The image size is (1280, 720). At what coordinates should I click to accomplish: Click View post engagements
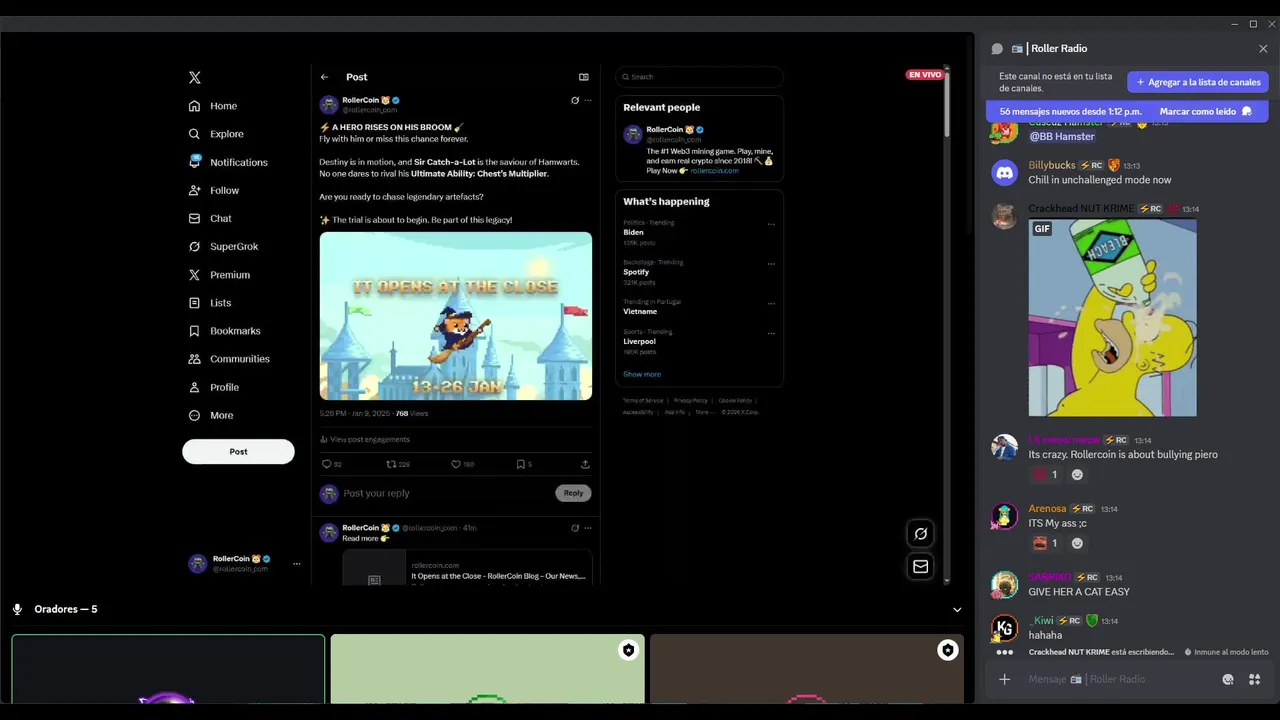pyautogui.click(x=365, y=439)
